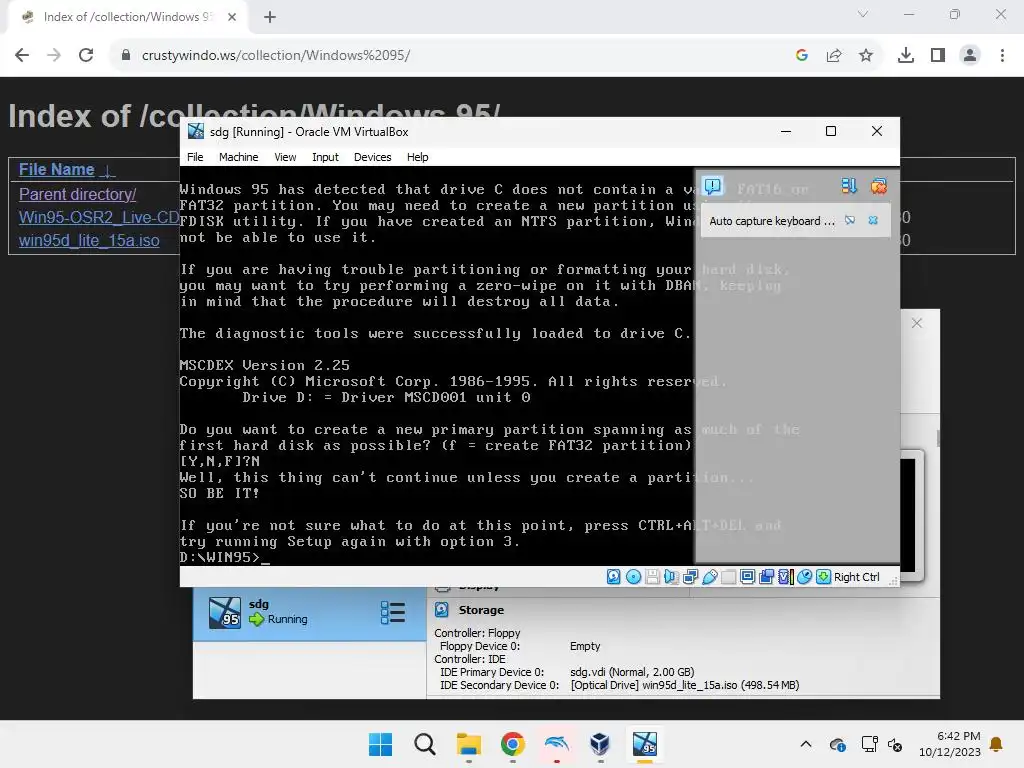Click the don't show again icon on keyboard notification

850,221
